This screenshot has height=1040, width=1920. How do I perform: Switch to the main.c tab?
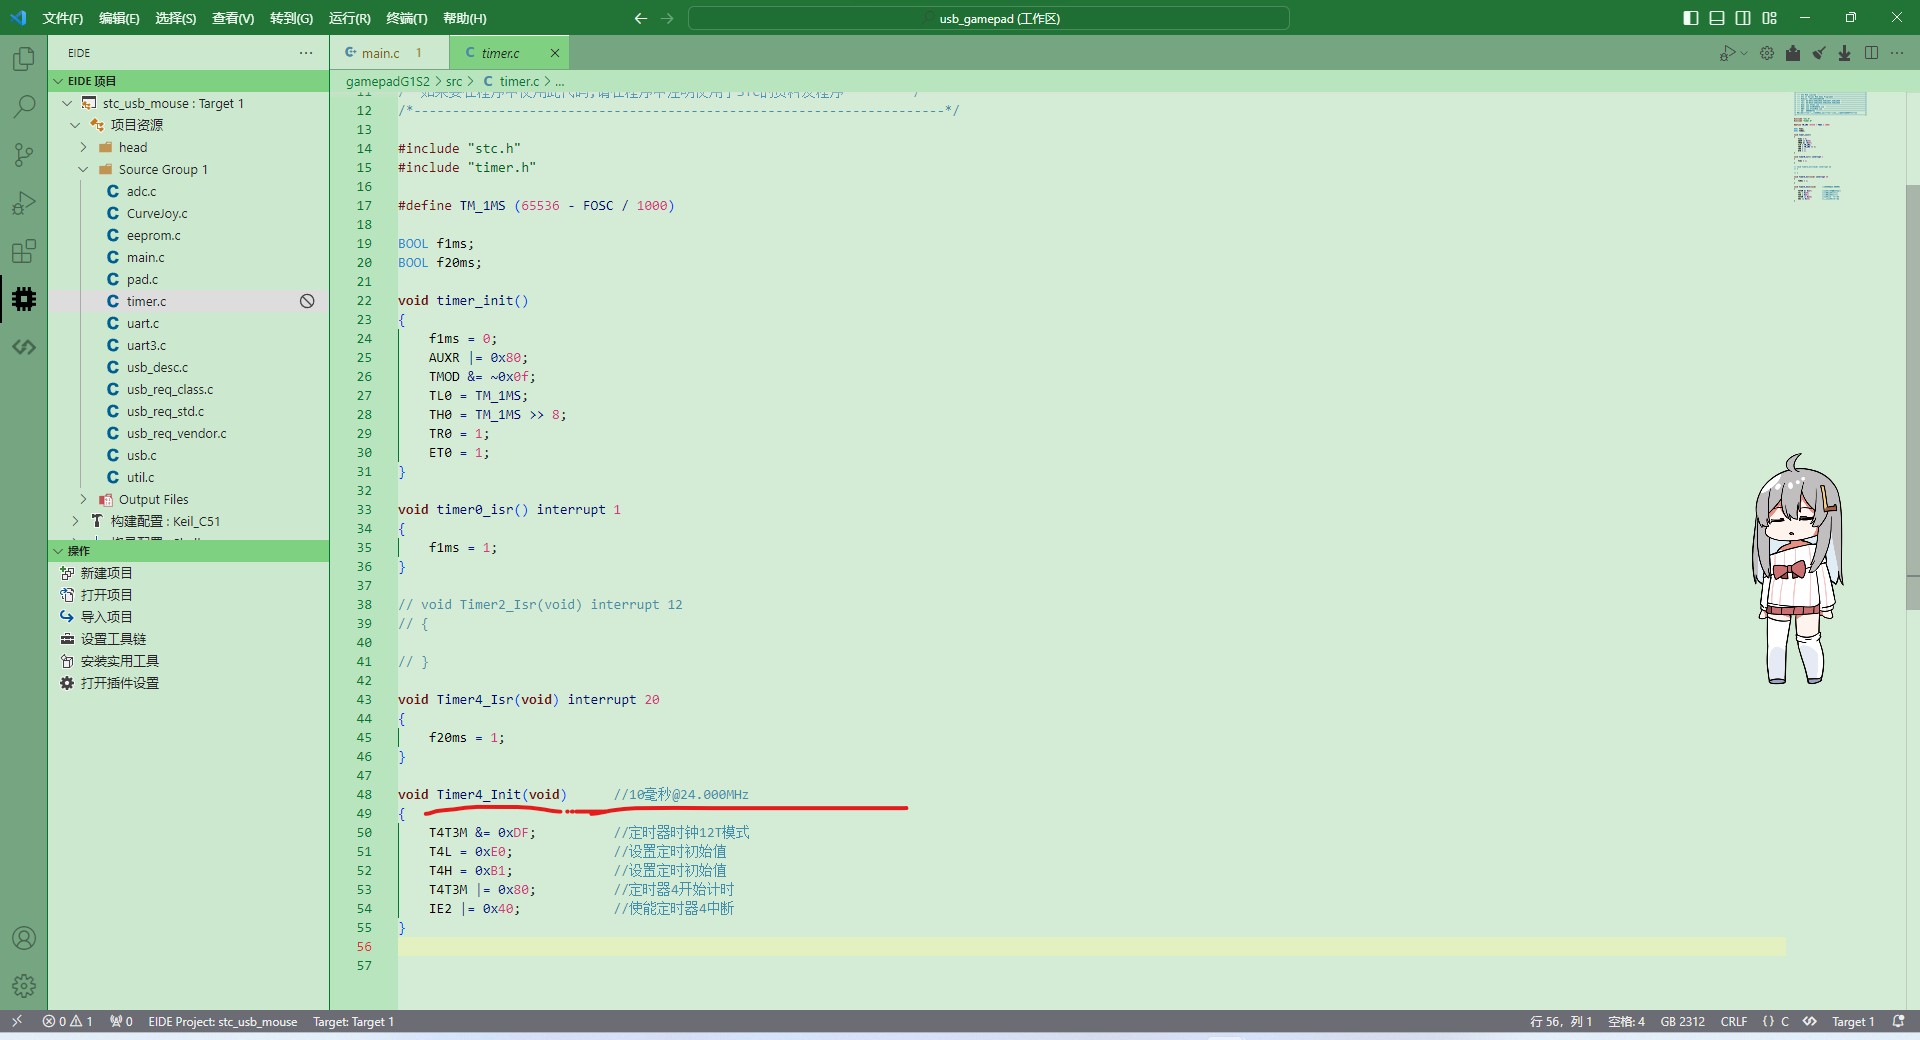pyautogui.click(x=380, y=53)
